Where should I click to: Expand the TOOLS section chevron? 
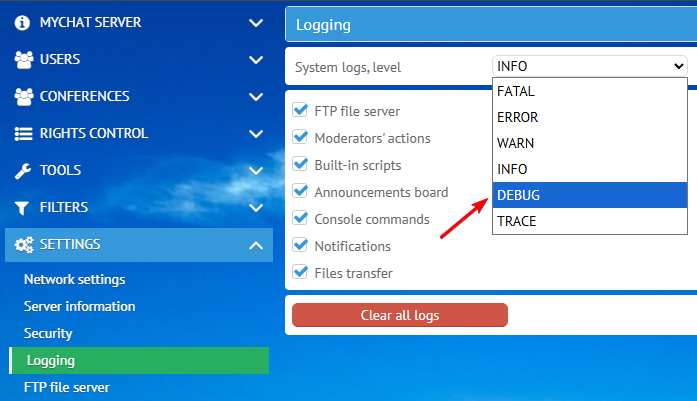[x=256, y=171]
